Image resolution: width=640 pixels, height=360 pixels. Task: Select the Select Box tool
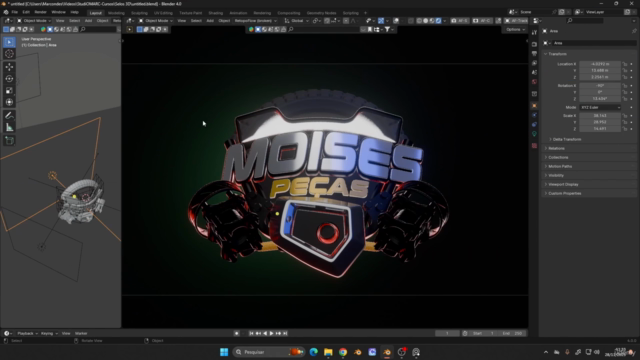(9, 42)
